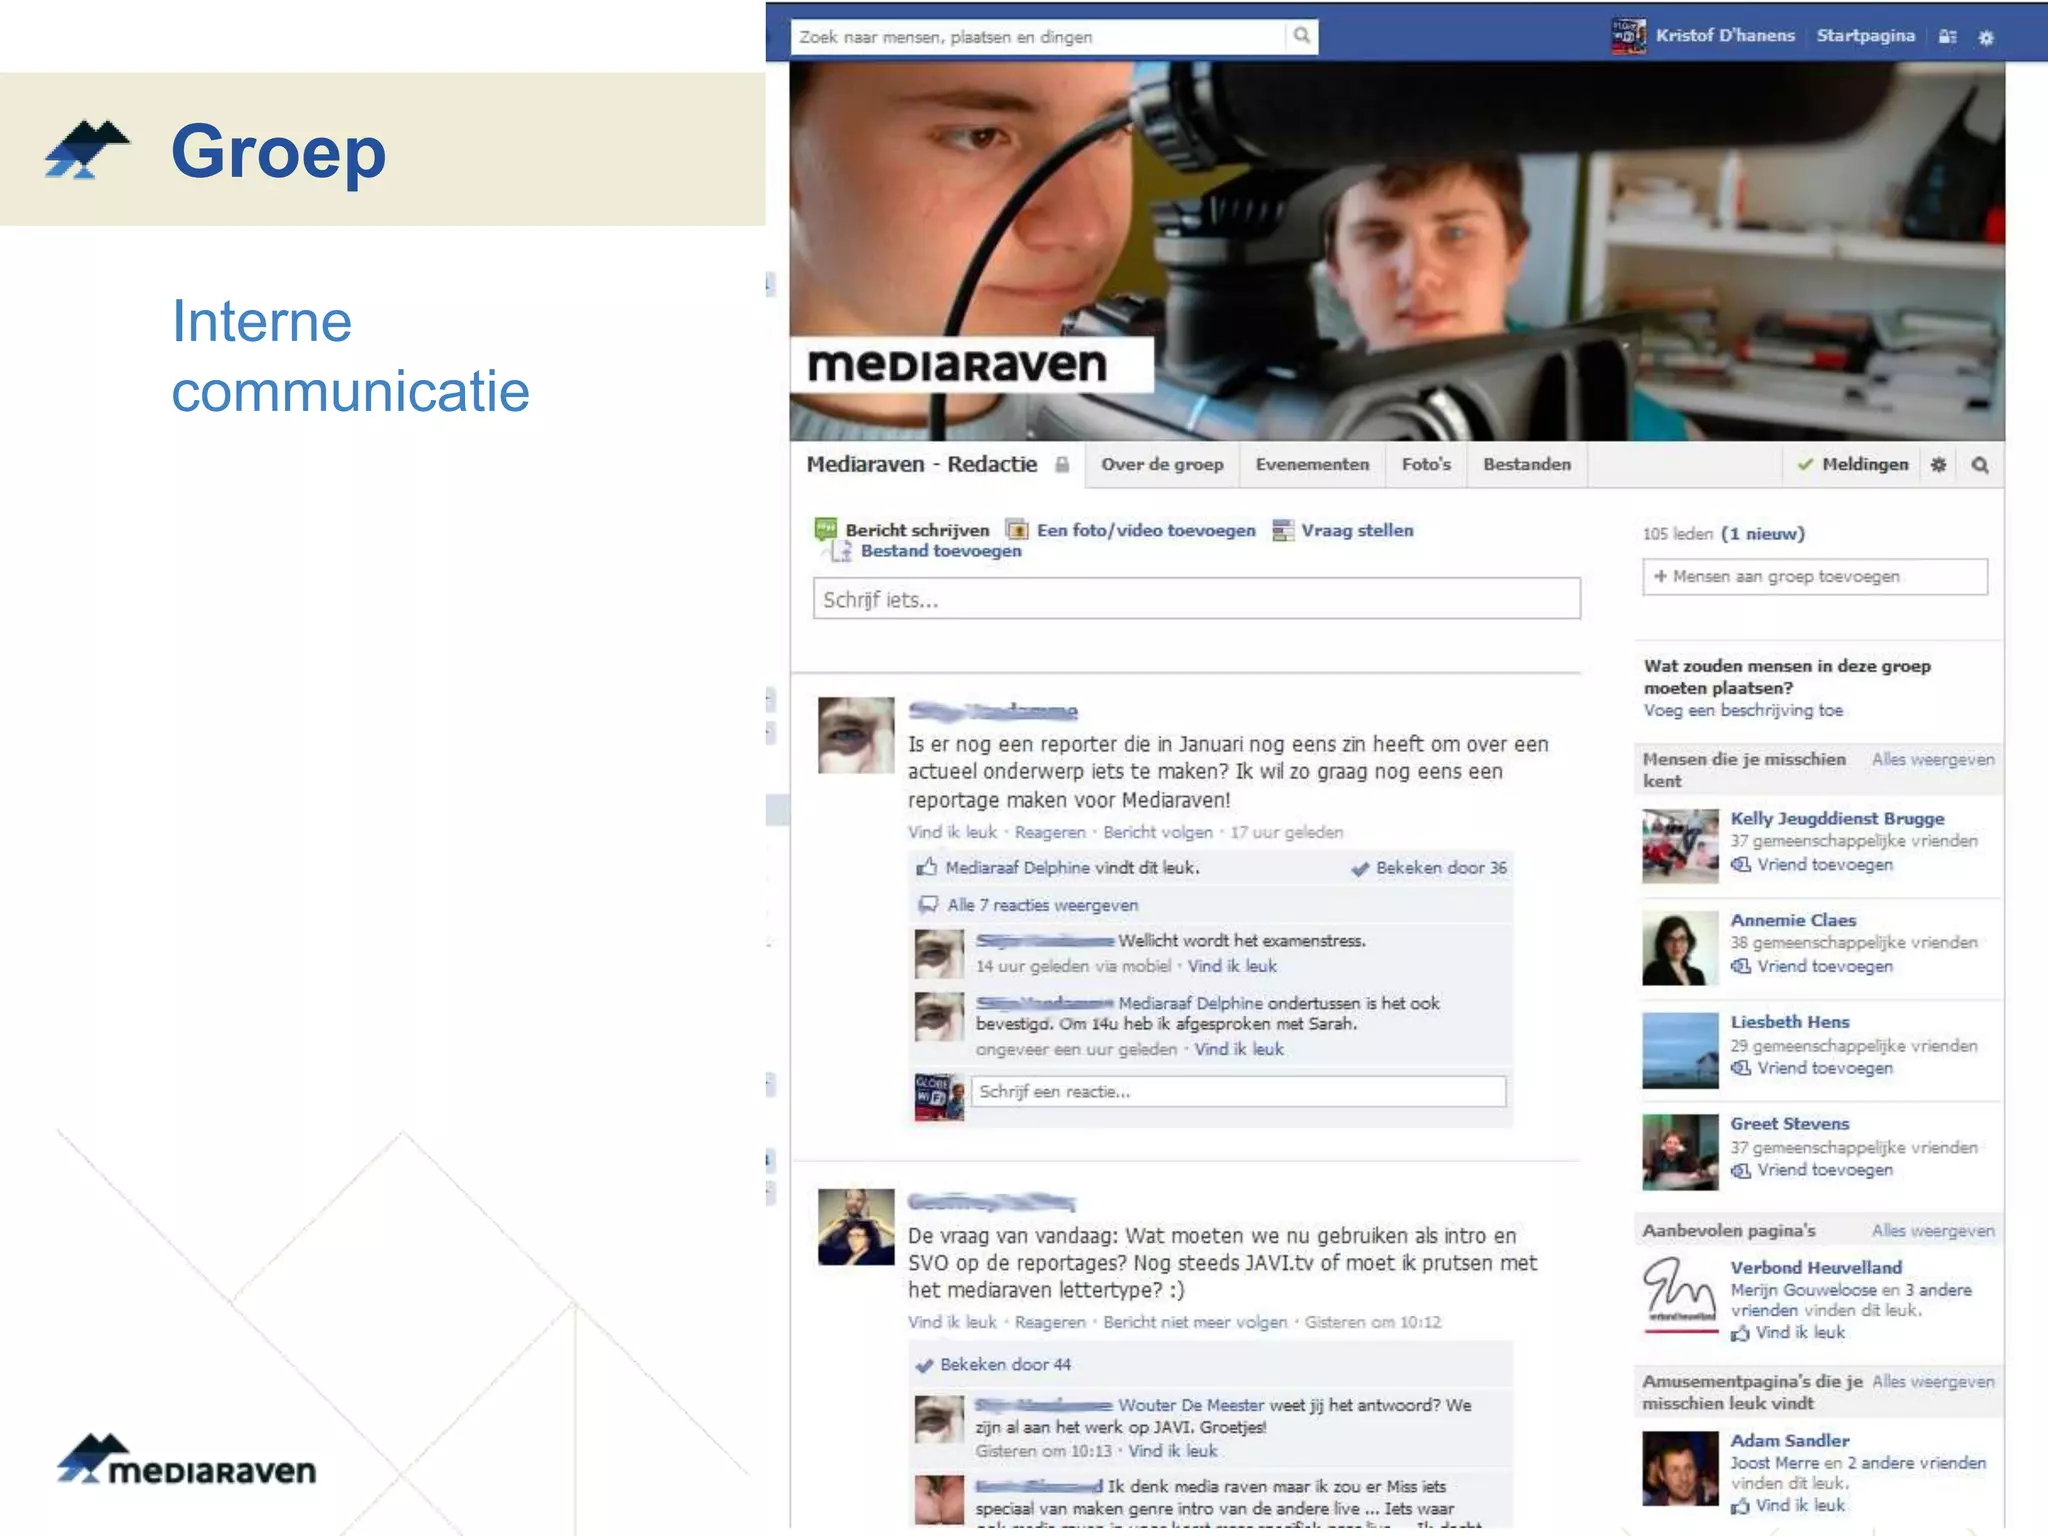Click Voeg een beschrijving toe link
The width and height of the screenshot is (2048, 1536).
tap(1743, 711)
